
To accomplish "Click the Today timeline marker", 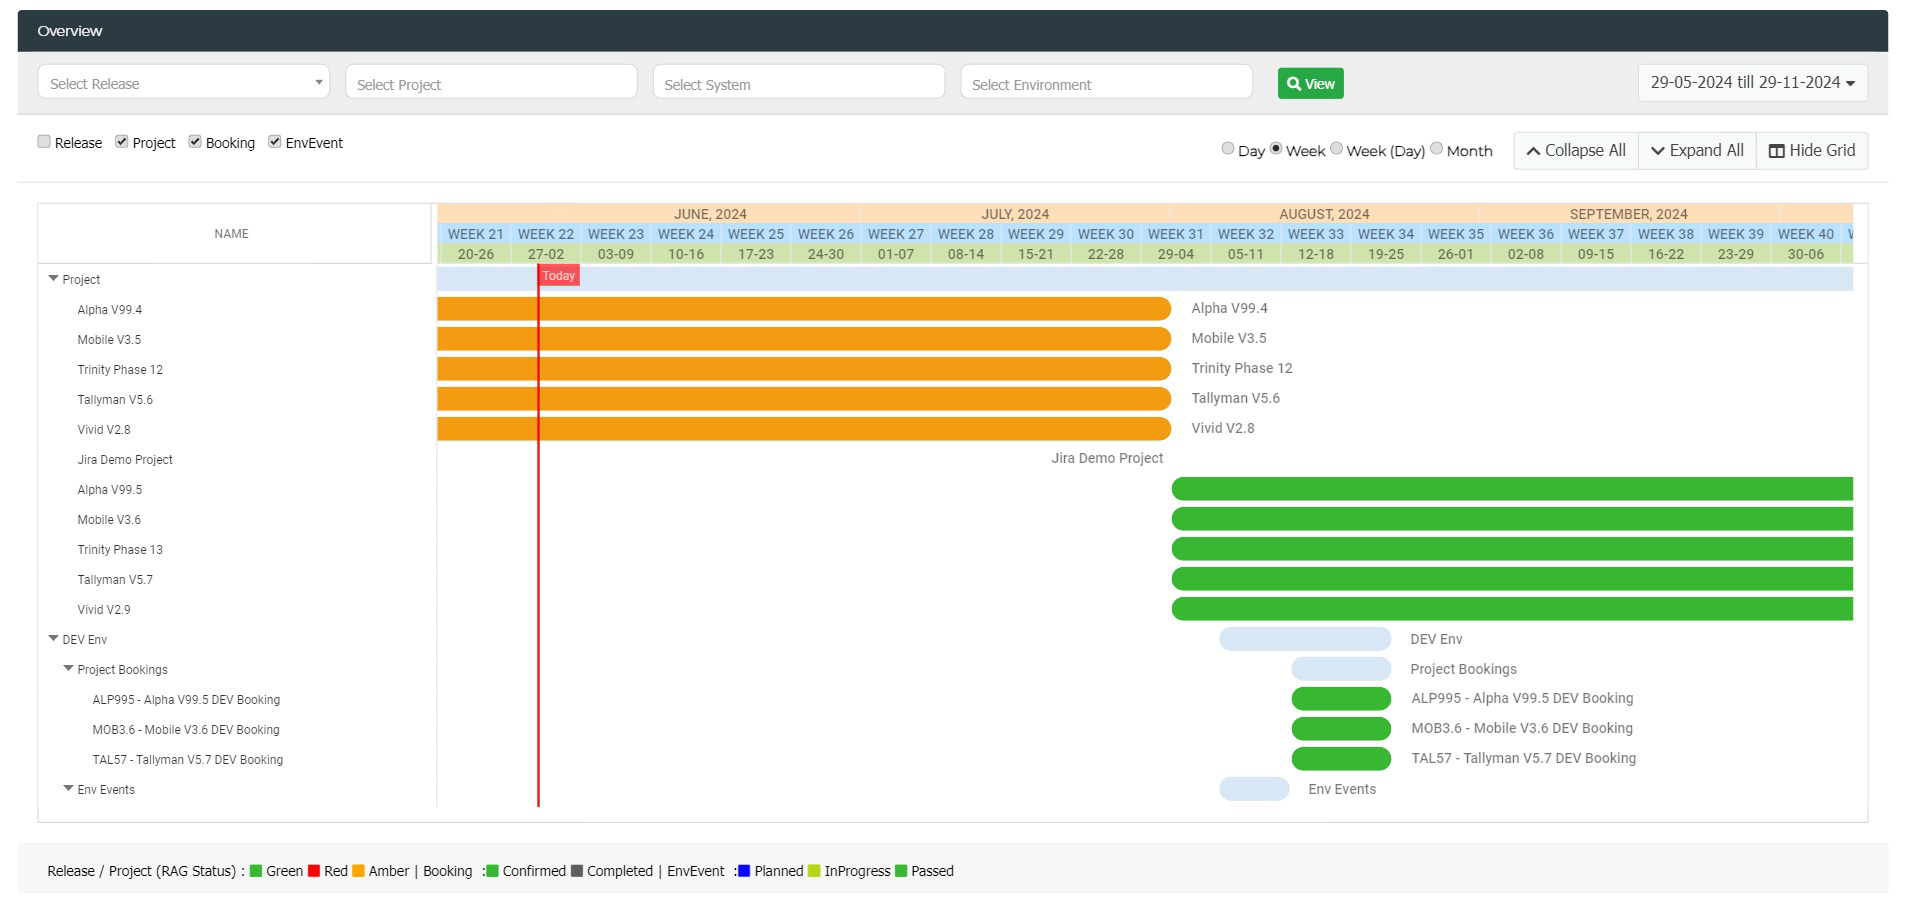I will 559,276.
